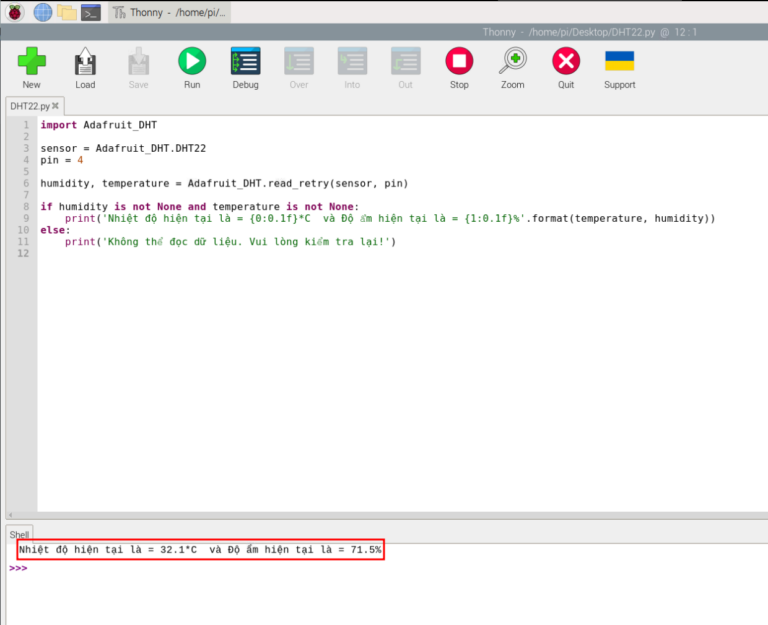
Task: Run the current script with green Run button
Action: coord(192,62)
